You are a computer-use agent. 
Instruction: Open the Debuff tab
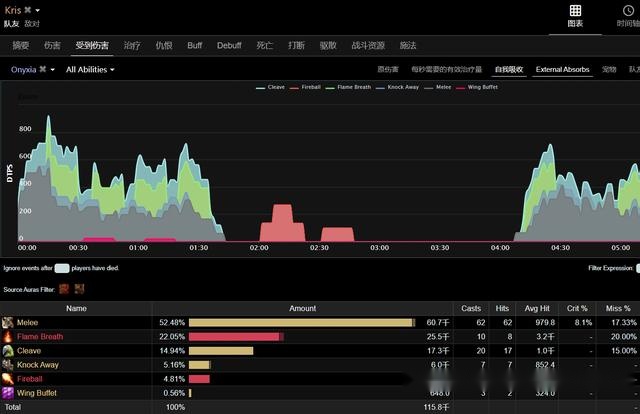pos(229,45)
